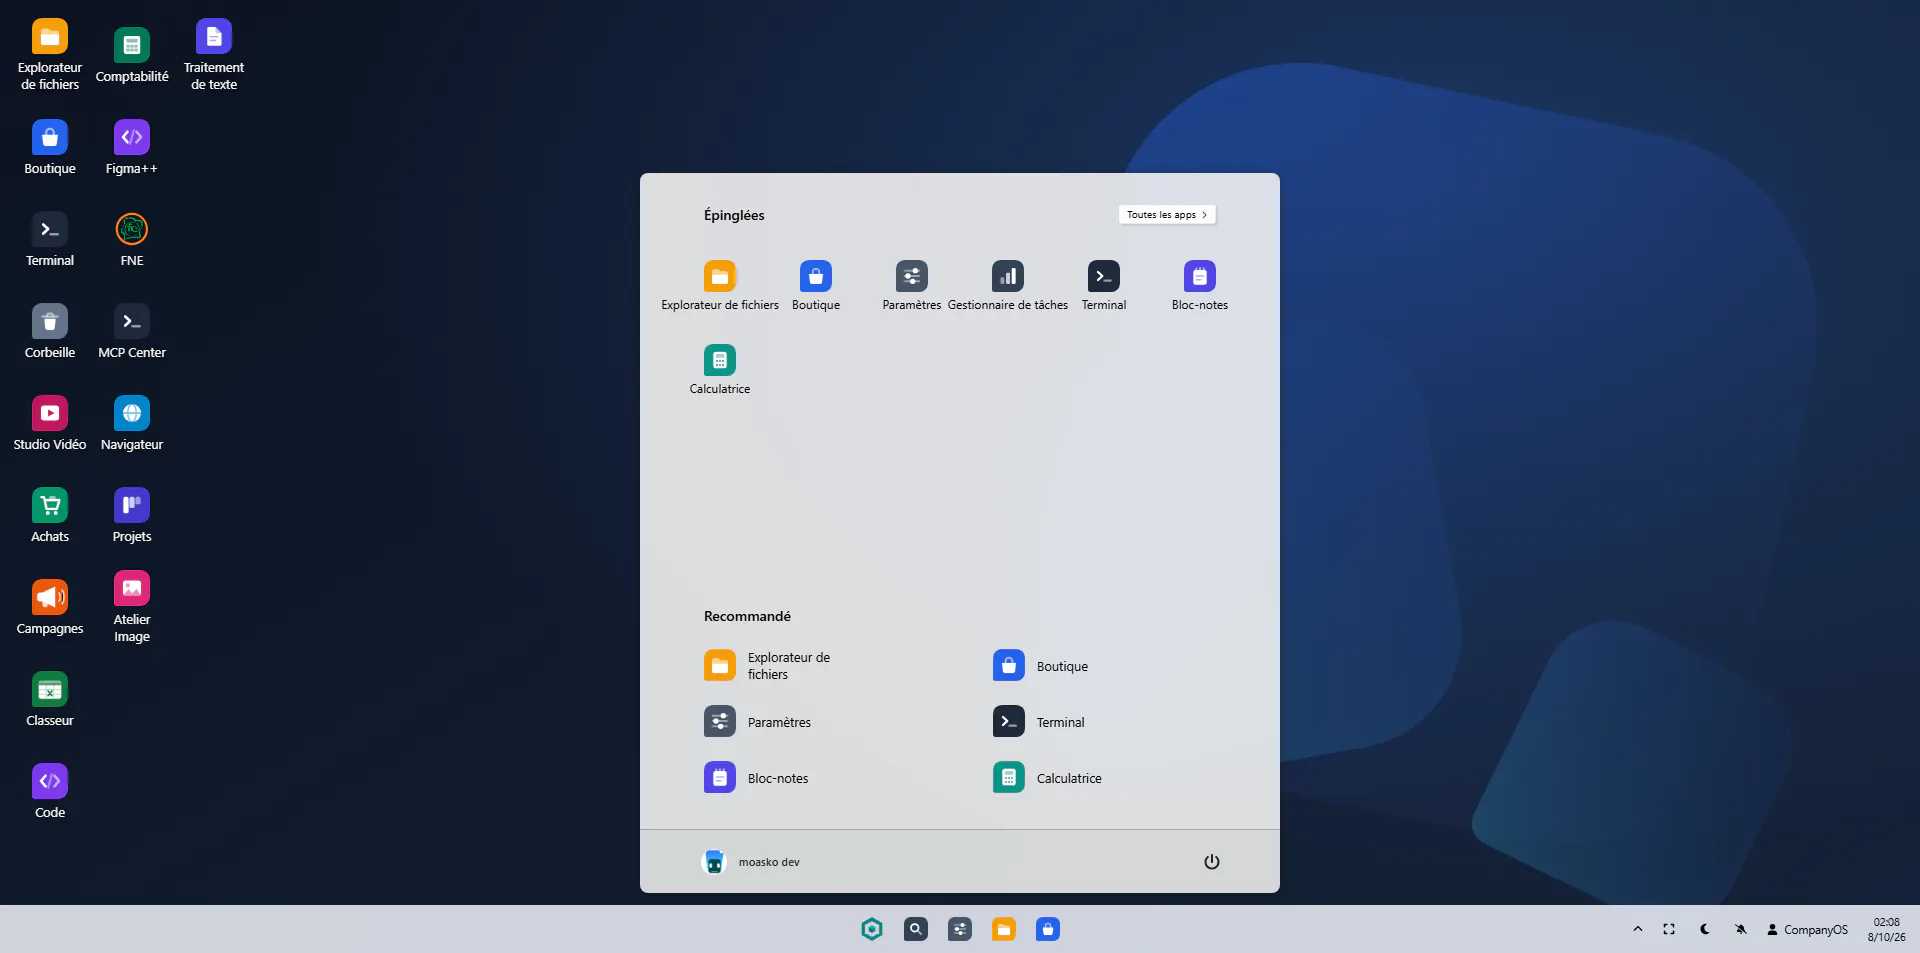Image resolution: width=1920 pixels, height=953 pixels.
Task: Open pinned Bloc-notes in start menu
Action: (x=1199, y=286)
